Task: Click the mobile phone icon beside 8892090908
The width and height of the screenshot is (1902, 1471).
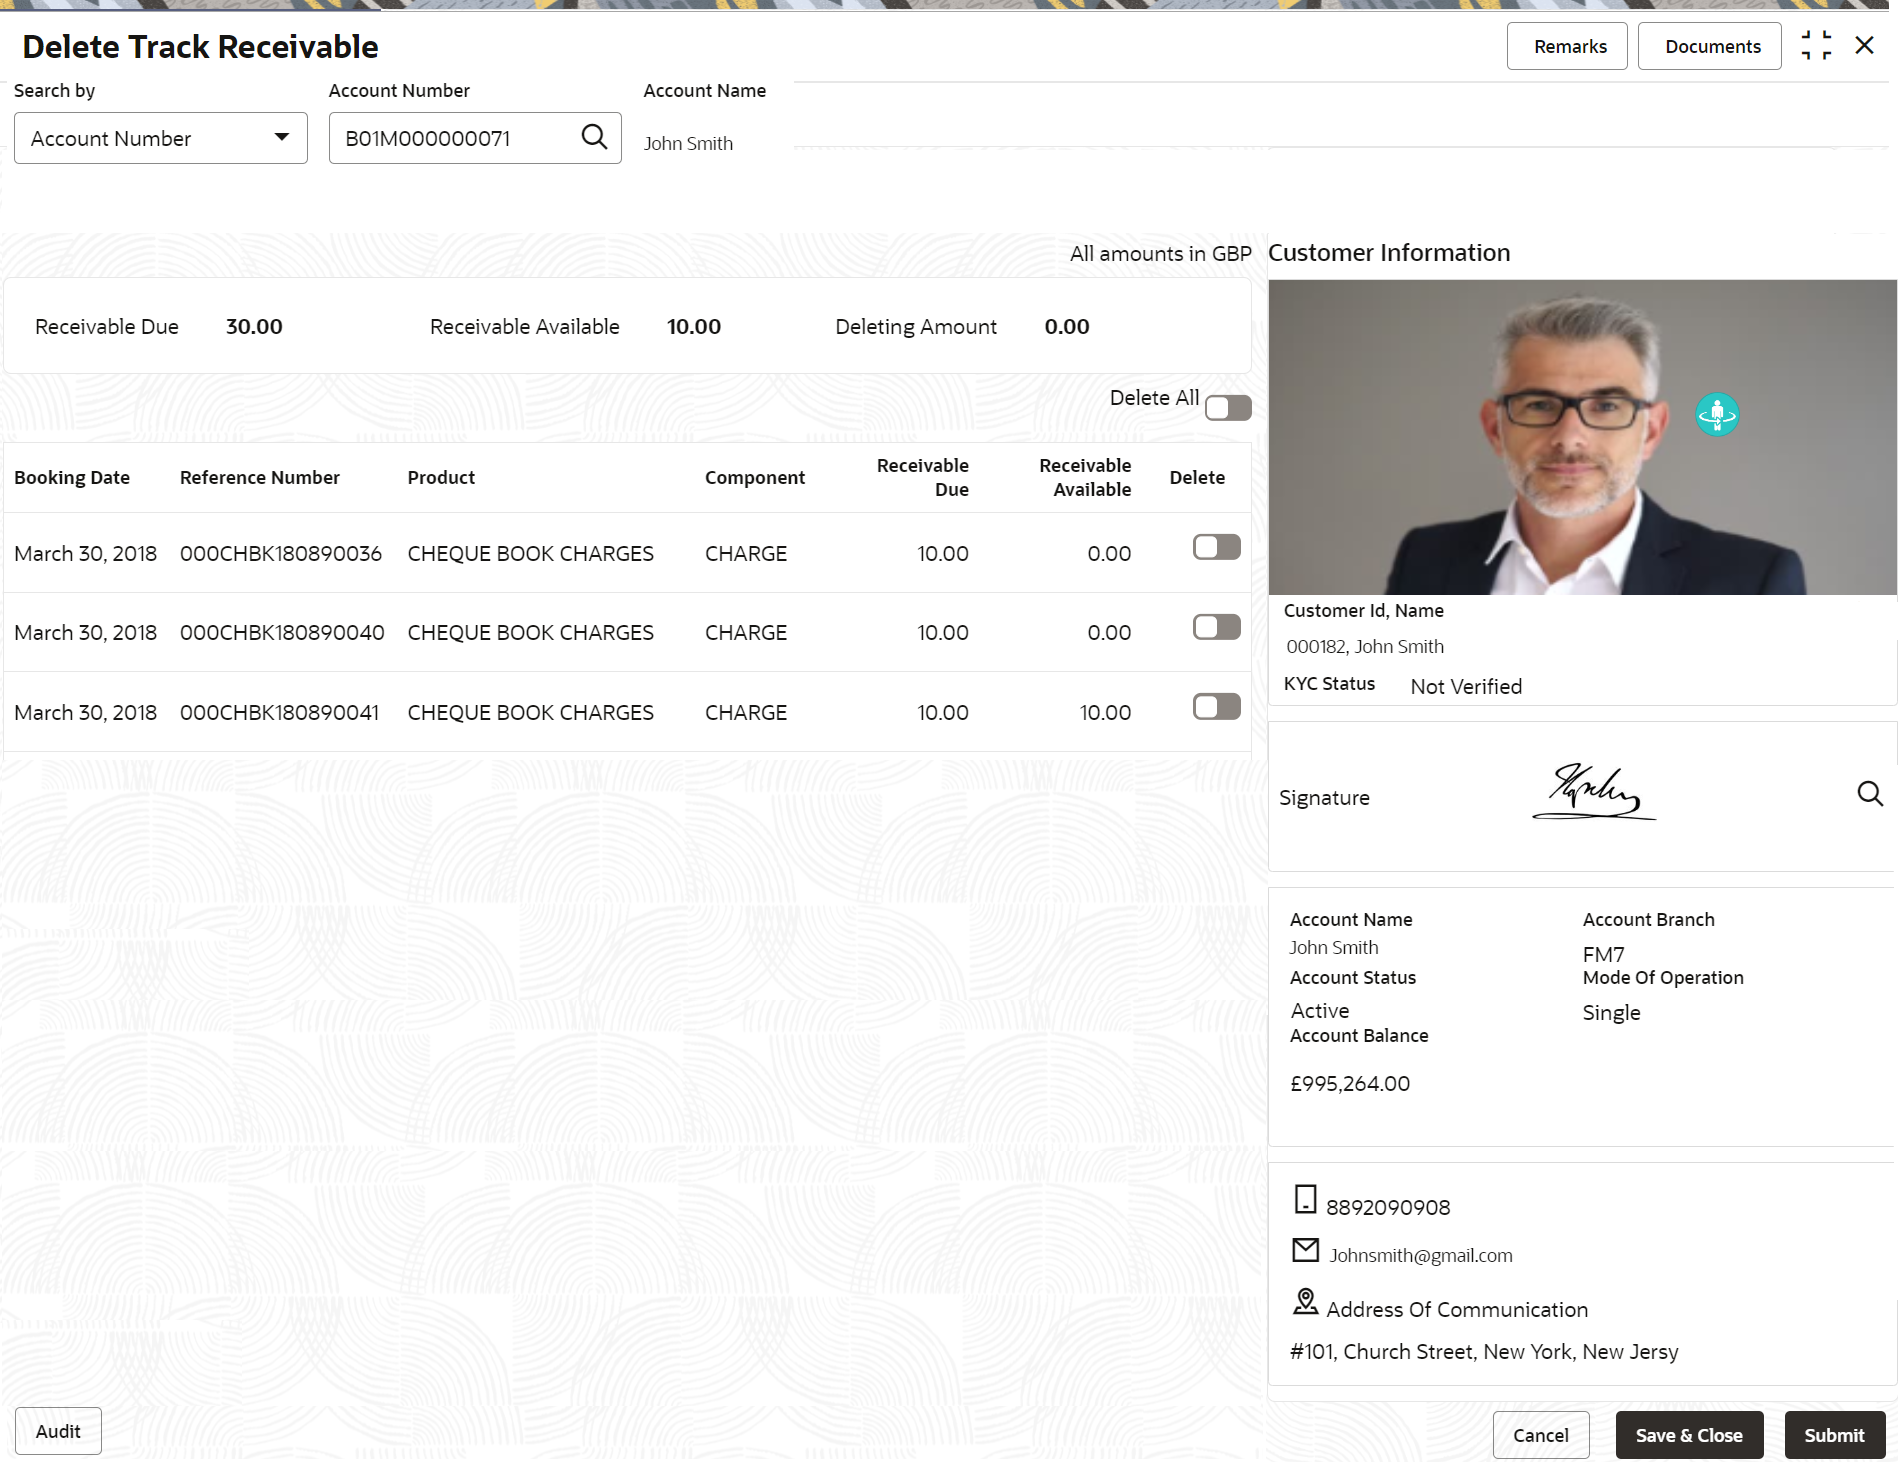Action: [1305, 1199]
